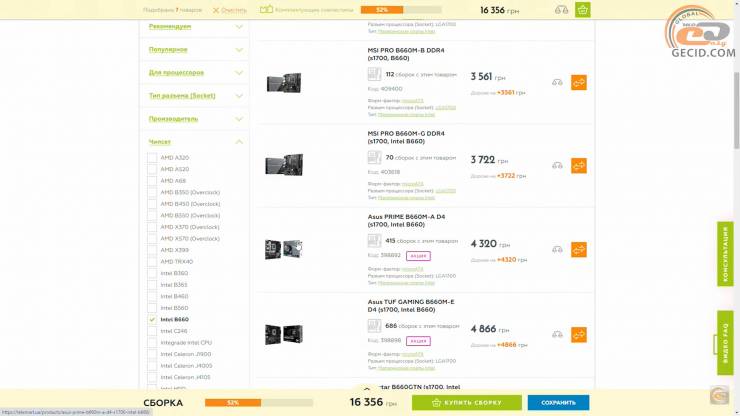This screenshot has height=416, width=740.
Task: Add MSI PRO B660M-B DDR4 to comparison
Action: 557,83
